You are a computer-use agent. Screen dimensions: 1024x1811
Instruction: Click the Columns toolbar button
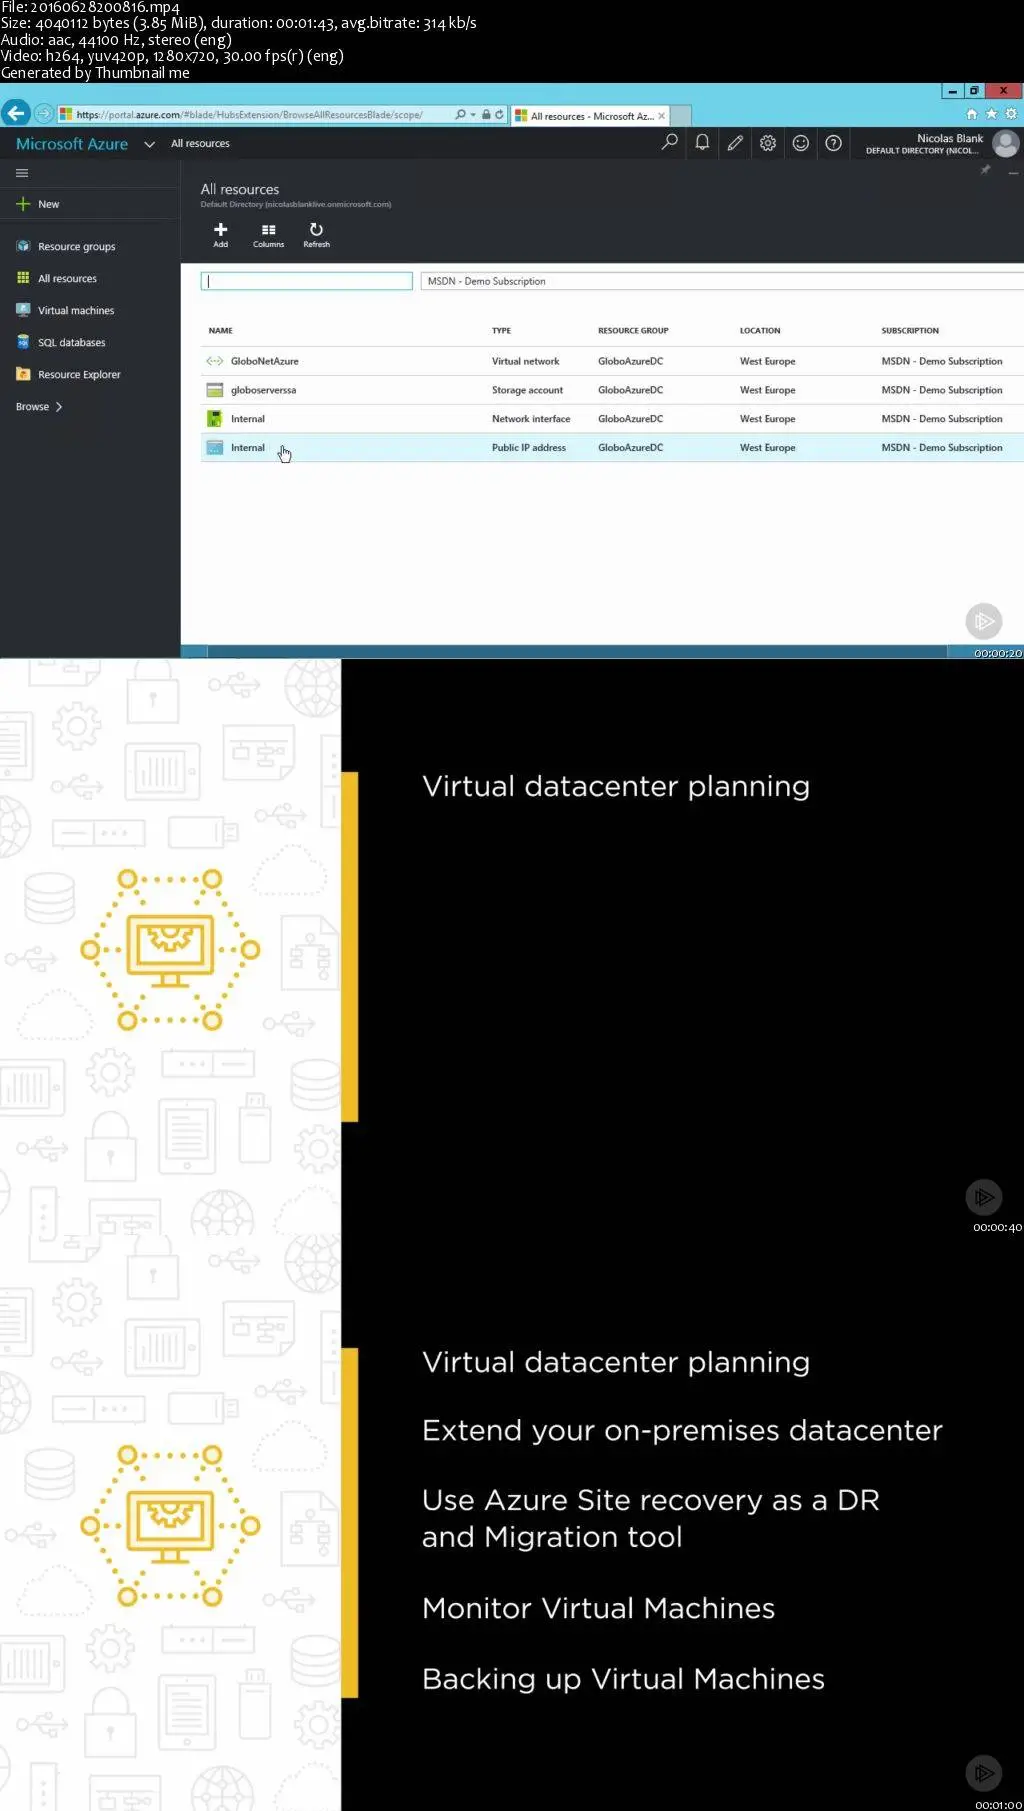coord(268,235)
